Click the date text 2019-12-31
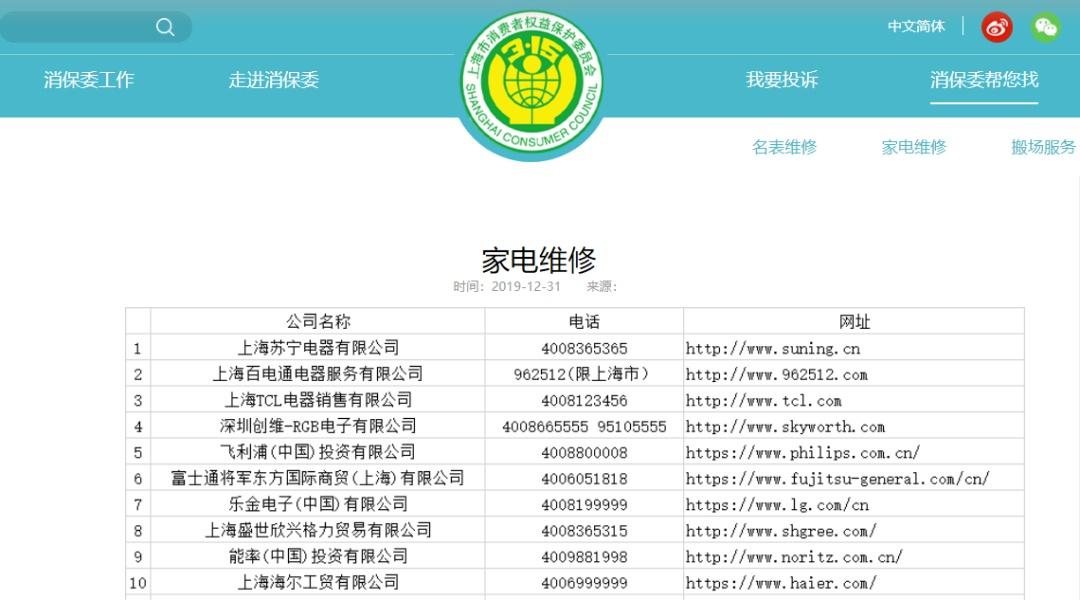The width and height of the screenshot is (1080, 600). (x=526, y=287)
